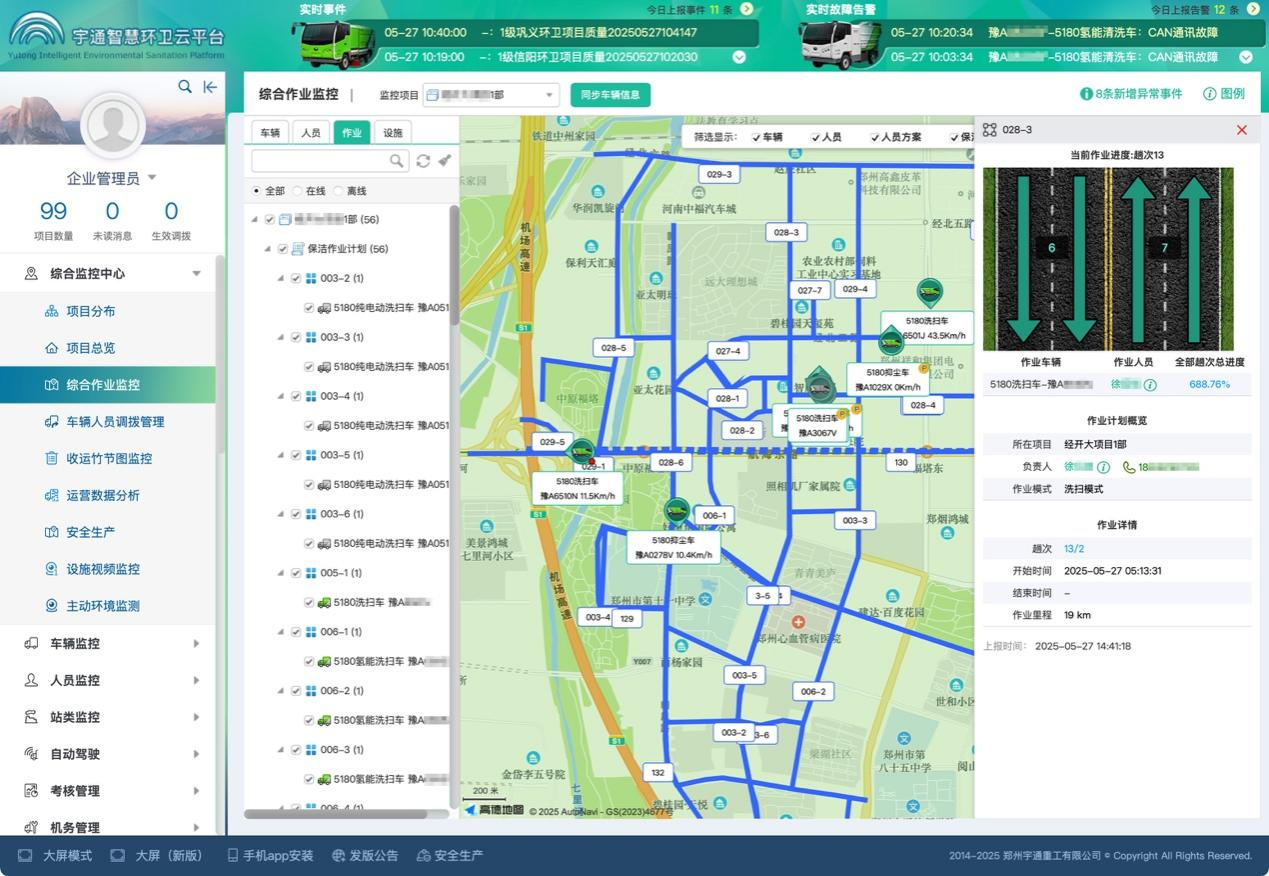
Task: Toggle the 车辆 map filter checkbox
Action: [x=757, y=137]
